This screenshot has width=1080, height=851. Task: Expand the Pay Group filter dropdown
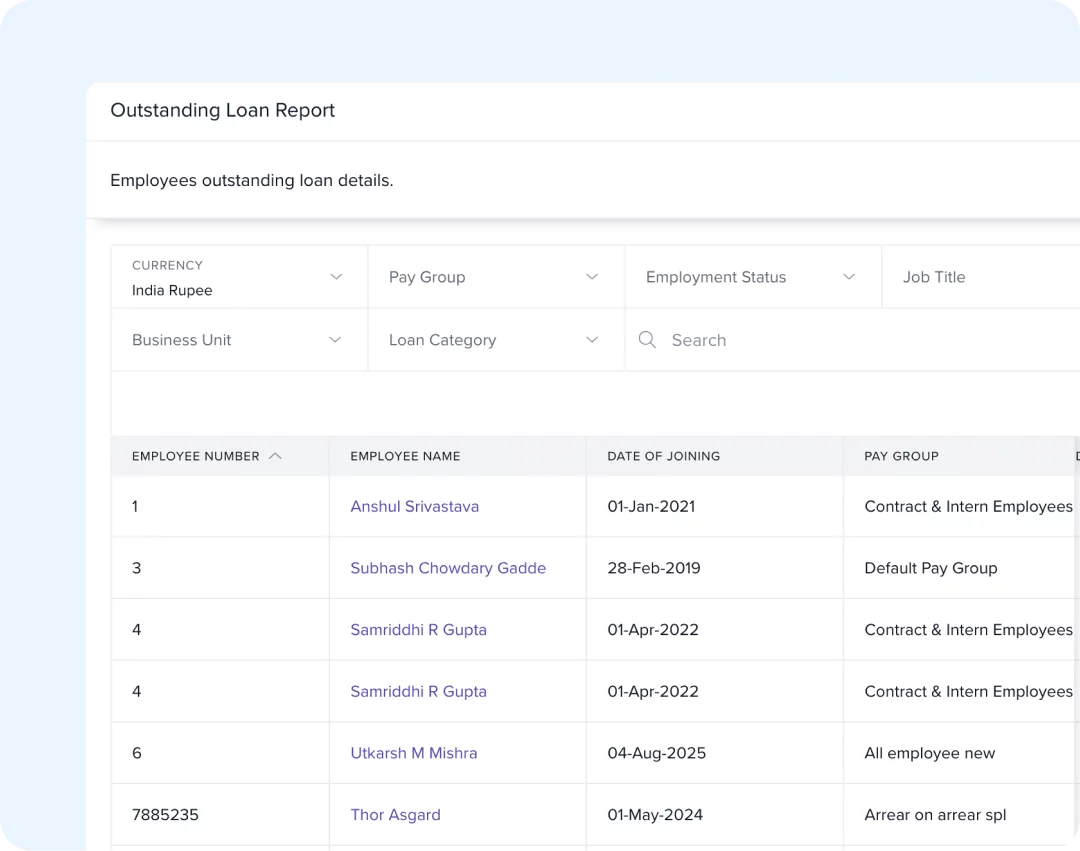point(496,277)
